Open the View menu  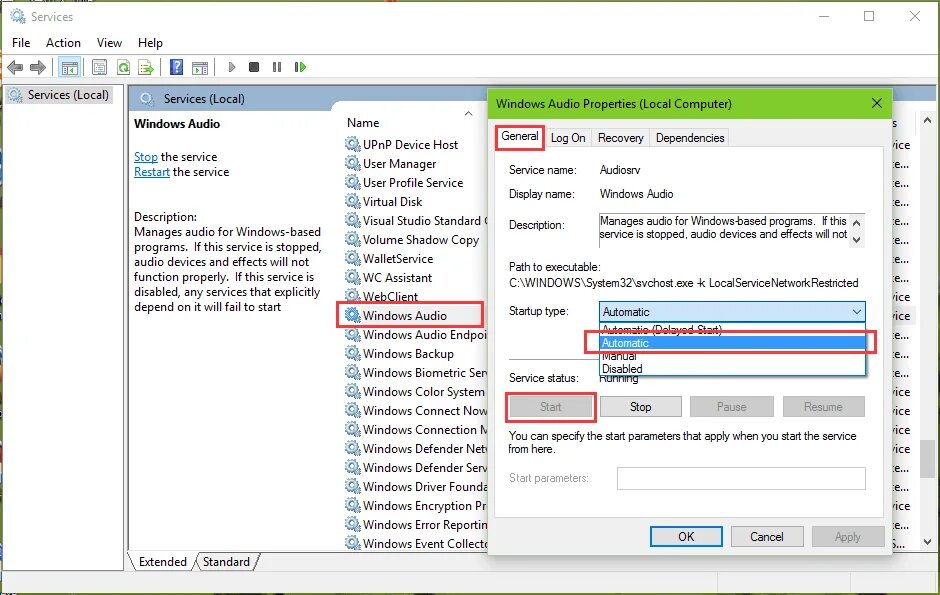coord(109,43)
